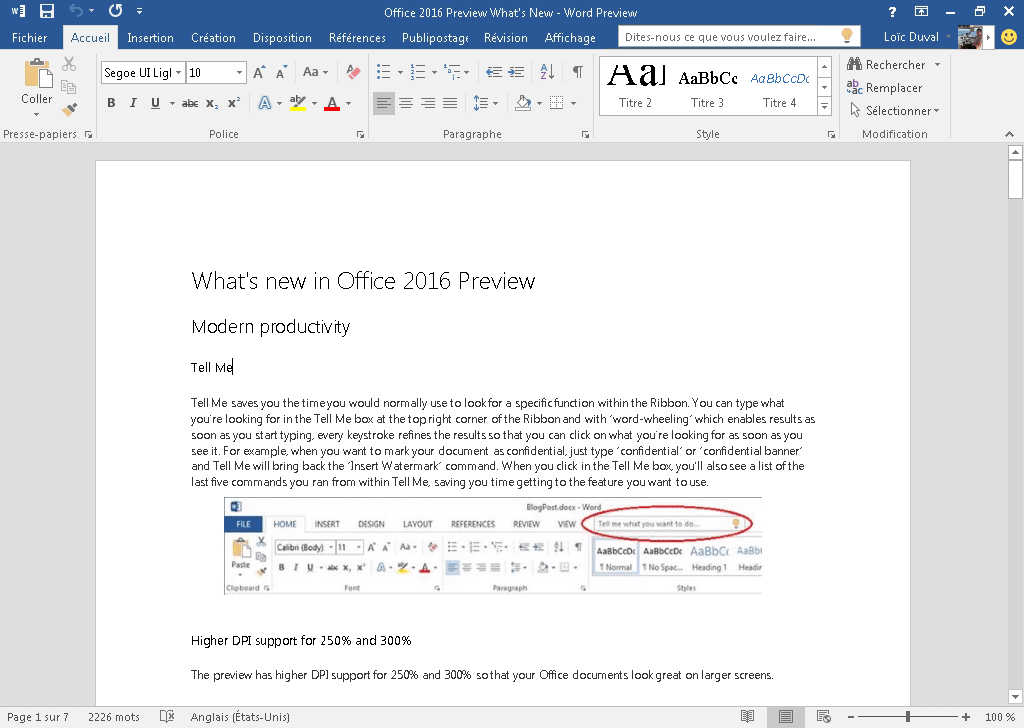This screenshot has width=1024, height=728.
Task: Increase font size with grow font icon
Action: [x=259, y=72]
